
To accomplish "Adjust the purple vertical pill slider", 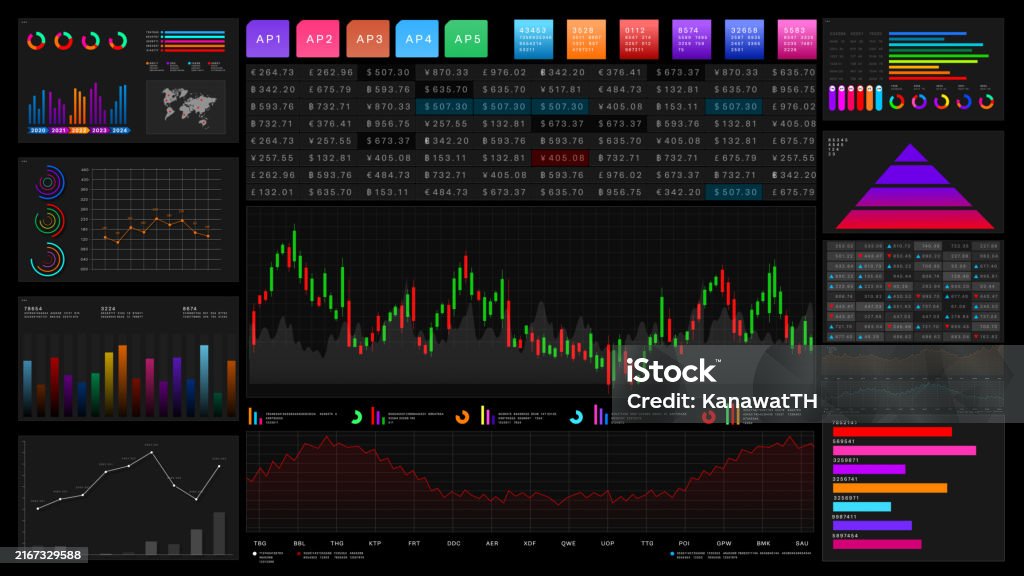I will [832, 98].
